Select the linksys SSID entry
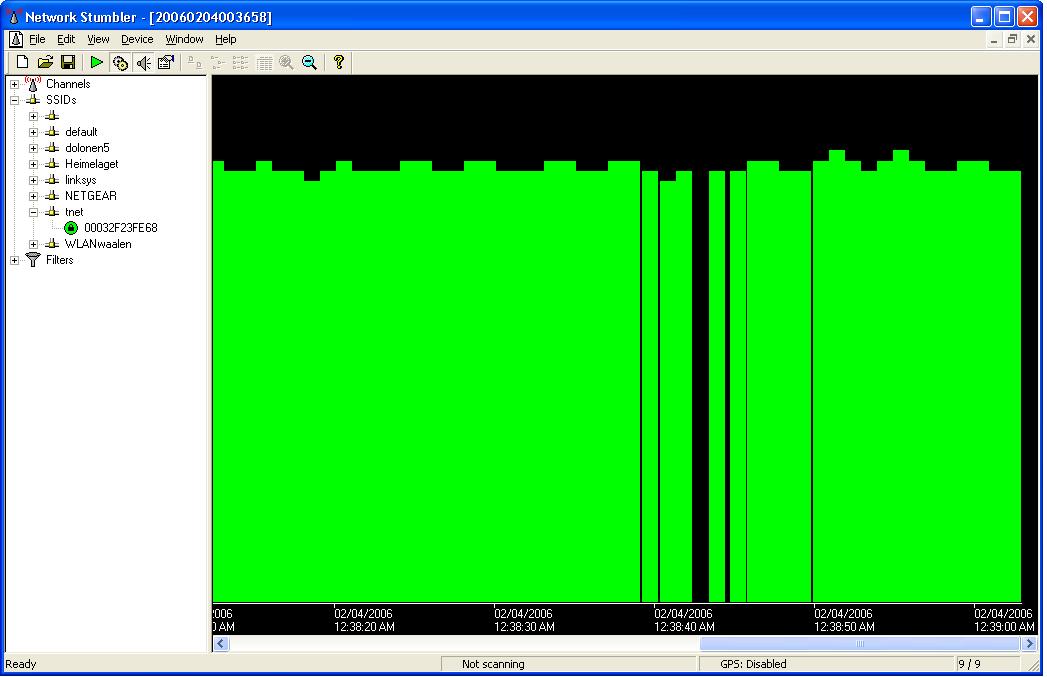1047x677 pixels. coord(80,180)
